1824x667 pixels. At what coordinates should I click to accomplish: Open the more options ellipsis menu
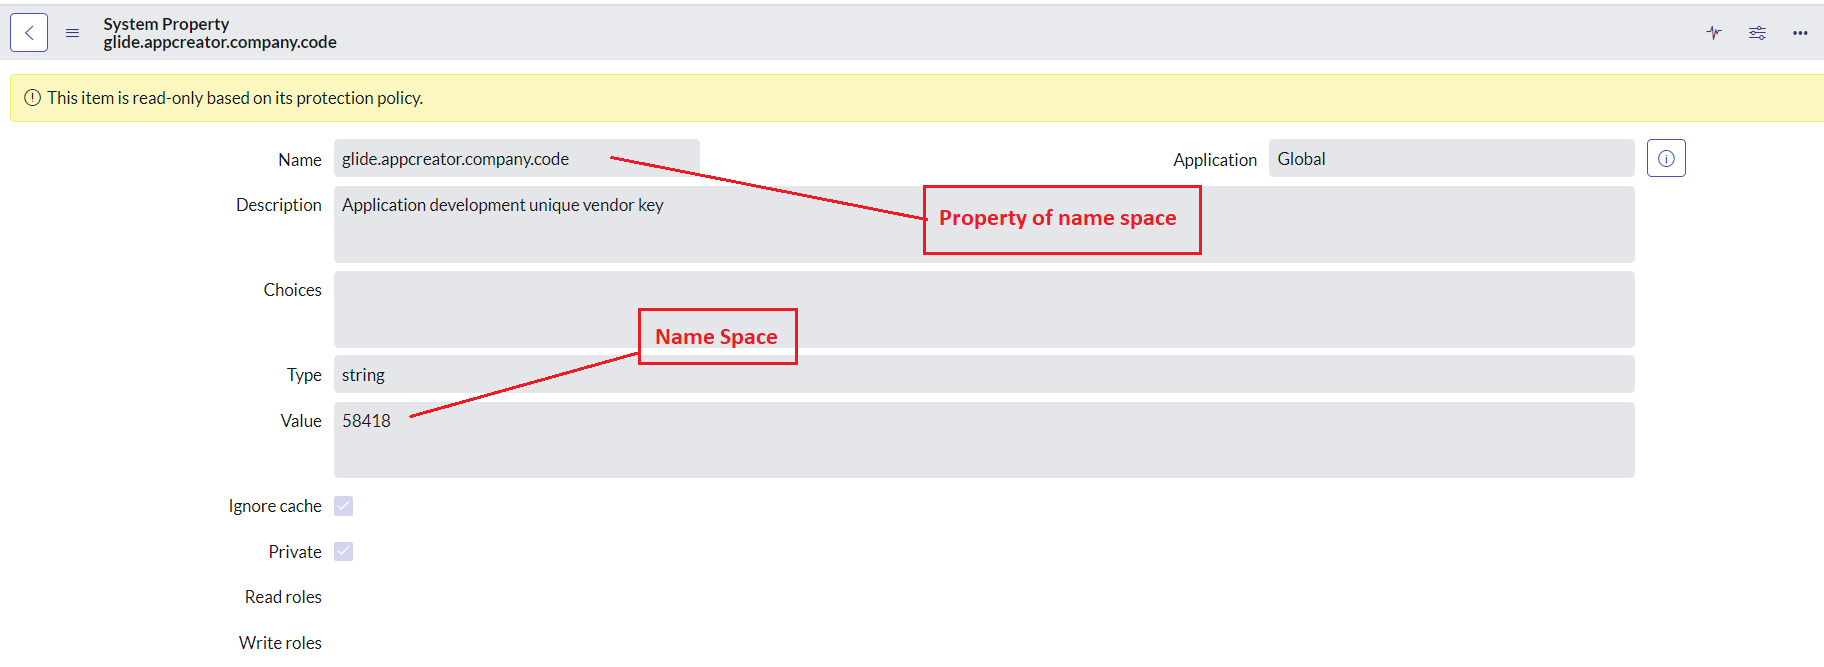tap(1800, 33)
